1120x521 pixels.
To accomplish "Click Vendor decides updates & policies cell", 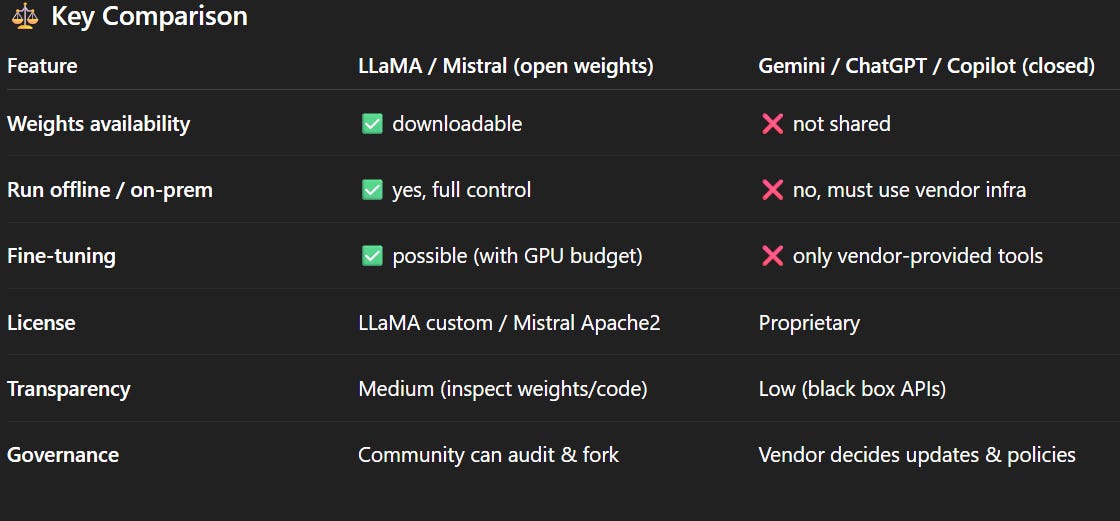I will tap(917, 455).
